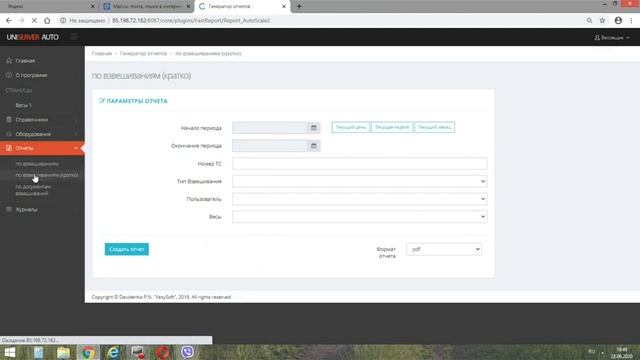Screen dimensions: 640x360
Task: Open Internet Explorer from the taskbar
Action: [113, 352]
